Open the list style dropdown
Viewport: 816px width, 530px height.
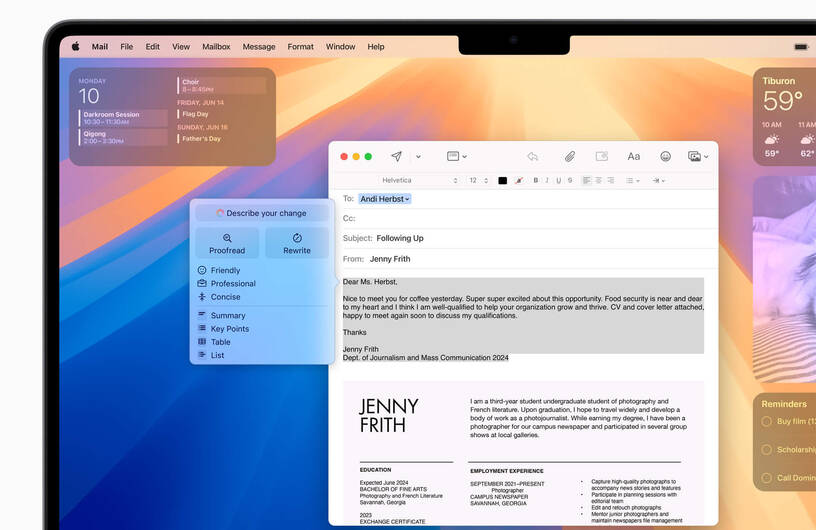[633, 181]
